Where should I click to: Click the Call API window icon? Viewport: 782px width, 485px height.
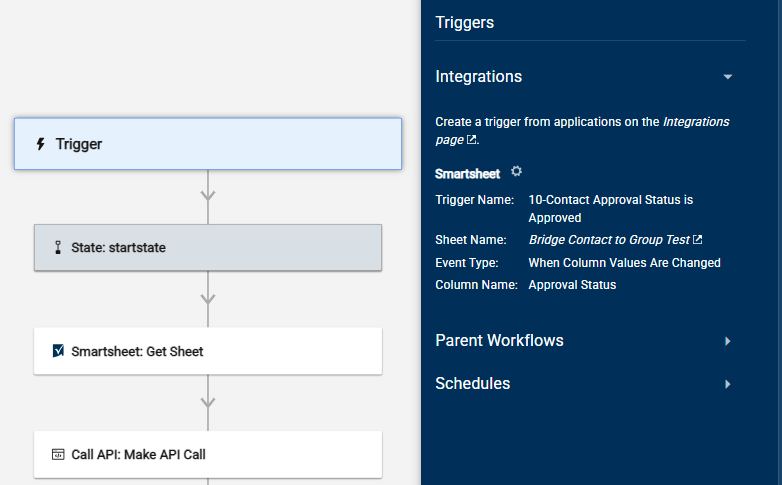(x=58, y=455)
